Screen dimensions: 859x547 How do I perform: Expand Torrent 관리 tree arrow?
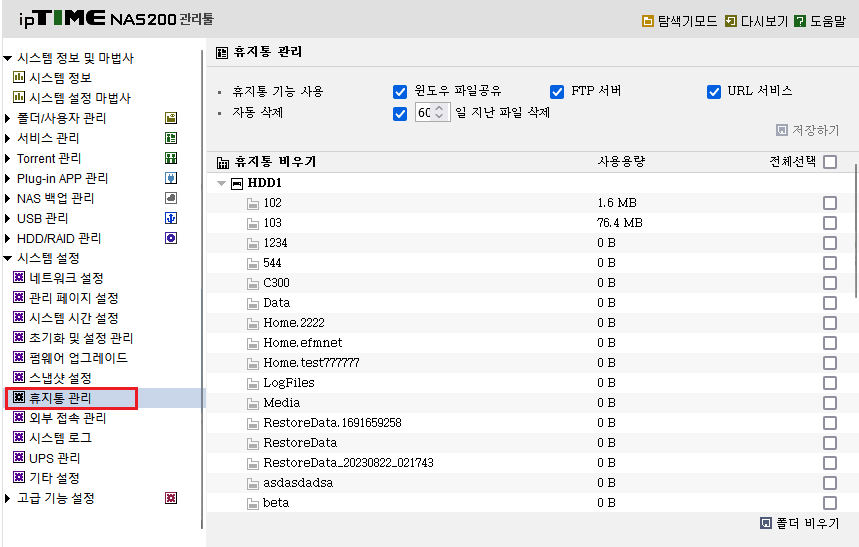(x=8, y=158)
